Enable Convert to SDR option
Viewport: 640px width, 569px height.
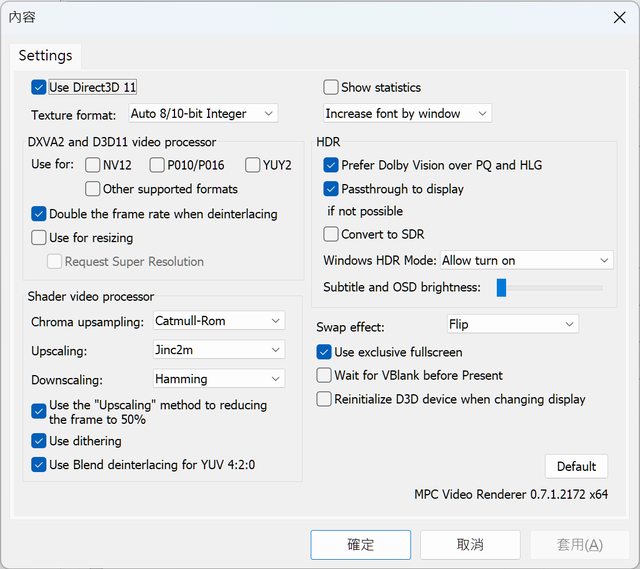pos(331,235)
